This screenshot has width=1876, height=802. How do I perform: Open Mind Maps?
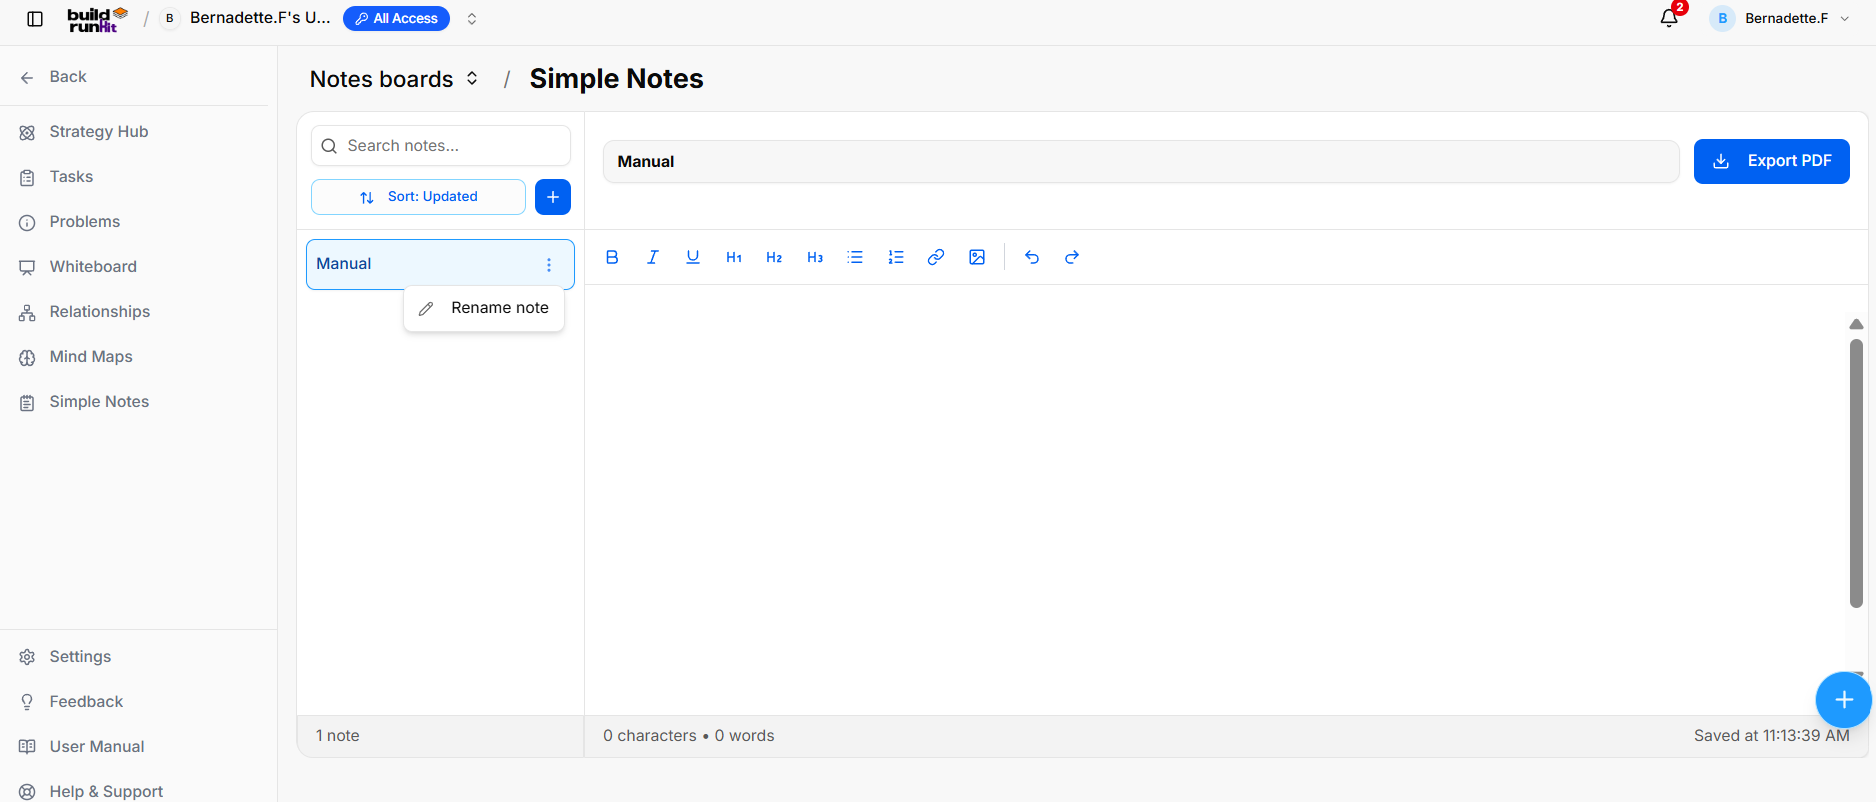click(x=91, y=357)
